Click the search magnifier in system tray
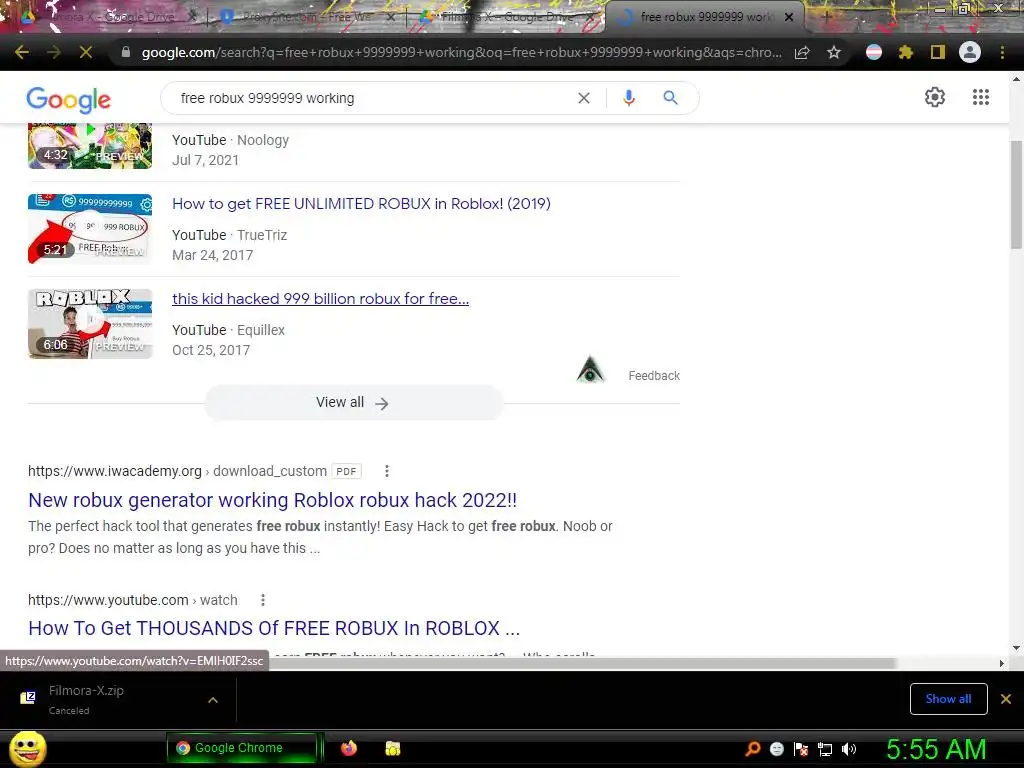1024x768 pixels. pyautogui.click(x=752, y=748)
